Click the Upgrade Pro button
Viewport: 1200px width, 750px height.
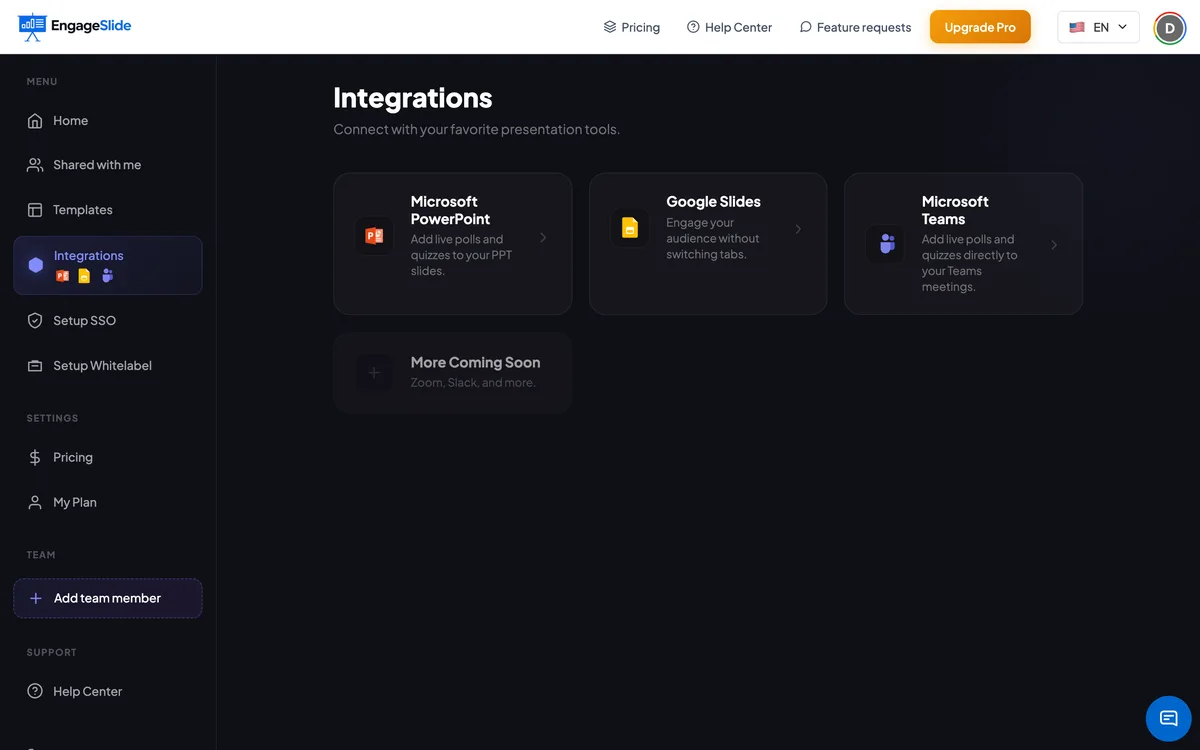[x=980, y=27]
